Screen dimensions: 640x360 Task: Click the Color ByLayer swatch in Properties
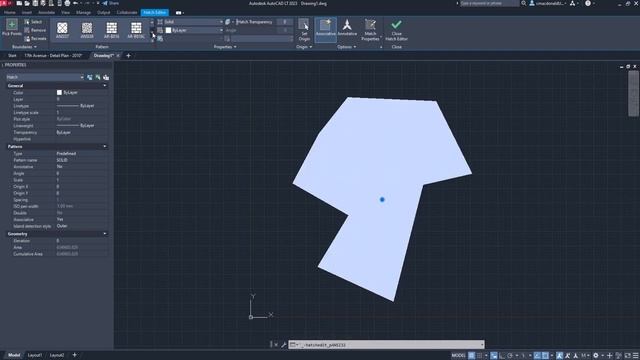(59, 93)
